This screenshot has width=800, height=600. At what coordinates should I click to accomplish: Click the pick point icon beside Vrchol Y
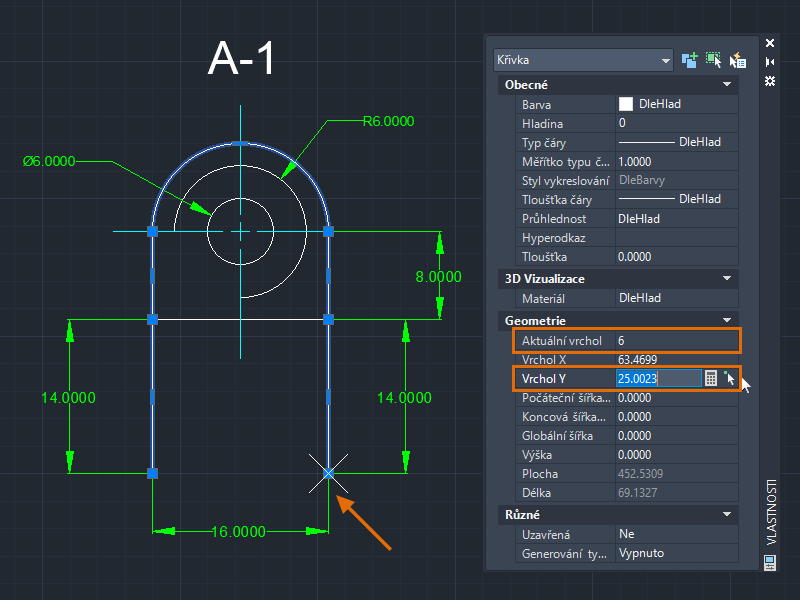[x=730, y=378]
